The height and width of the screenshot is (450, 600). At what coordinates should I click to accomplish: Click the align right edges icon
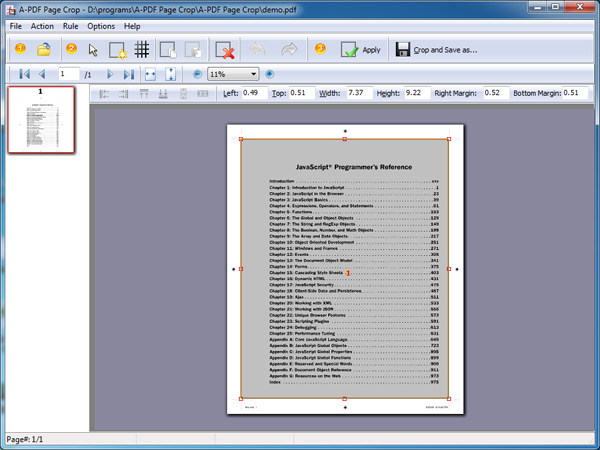[x=123, y=94]
